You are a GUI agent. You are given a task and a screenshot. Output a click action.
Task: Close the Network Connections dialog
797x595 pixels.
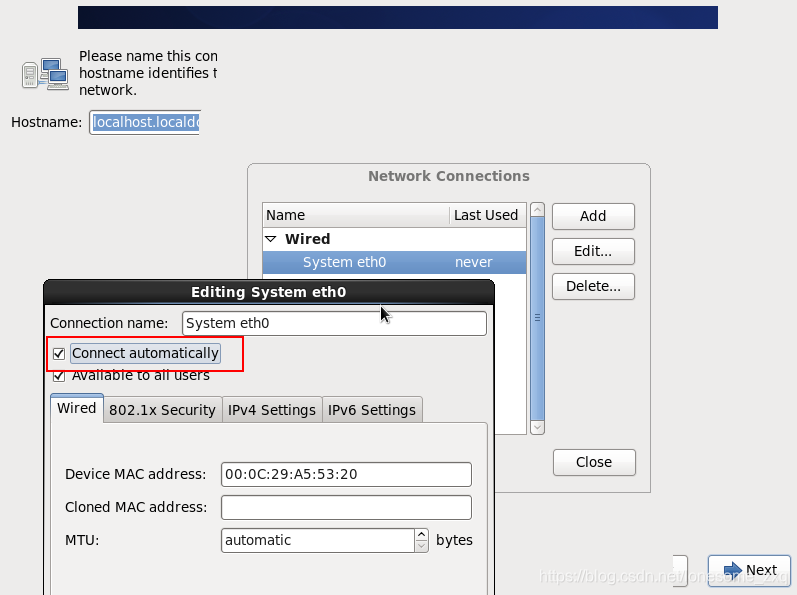pos(594,462)
